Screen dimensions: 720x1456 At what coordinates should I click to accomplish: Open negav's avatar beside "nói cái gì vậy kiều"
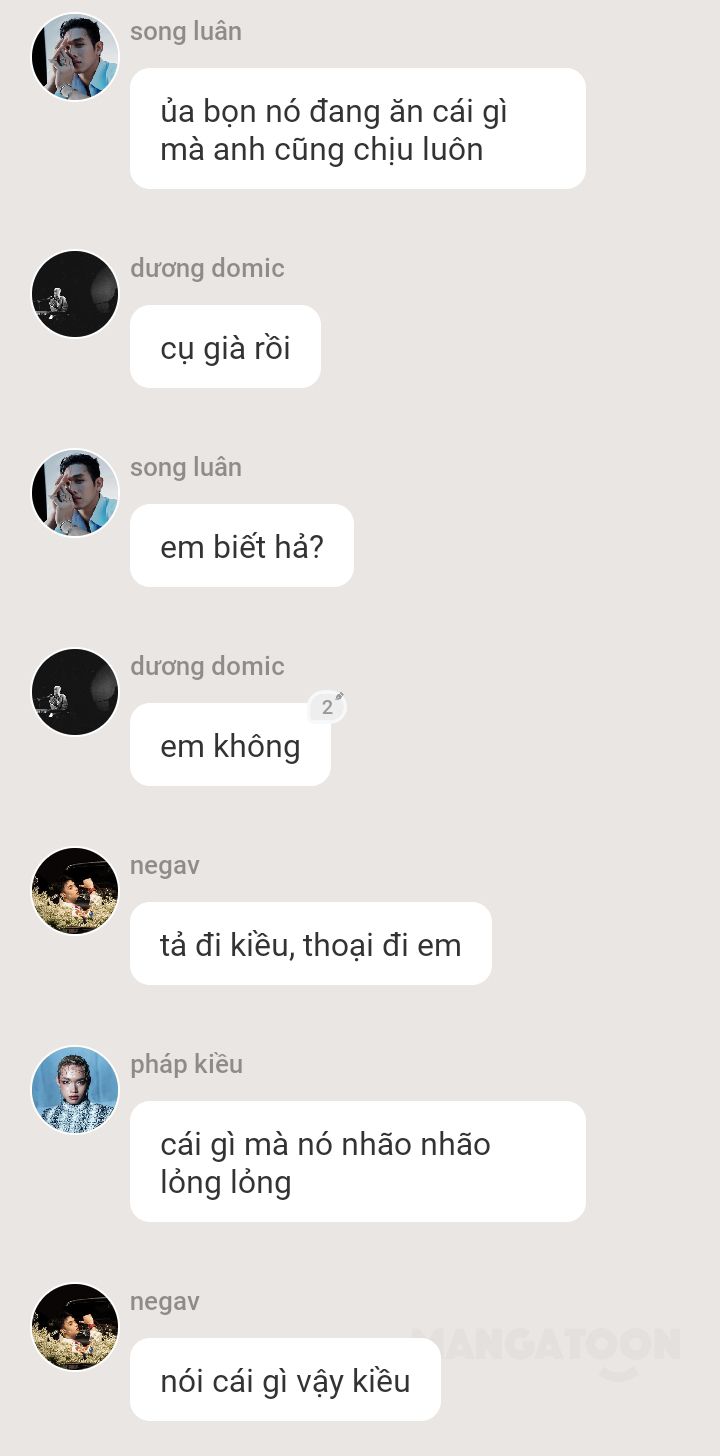point(75,1327)
